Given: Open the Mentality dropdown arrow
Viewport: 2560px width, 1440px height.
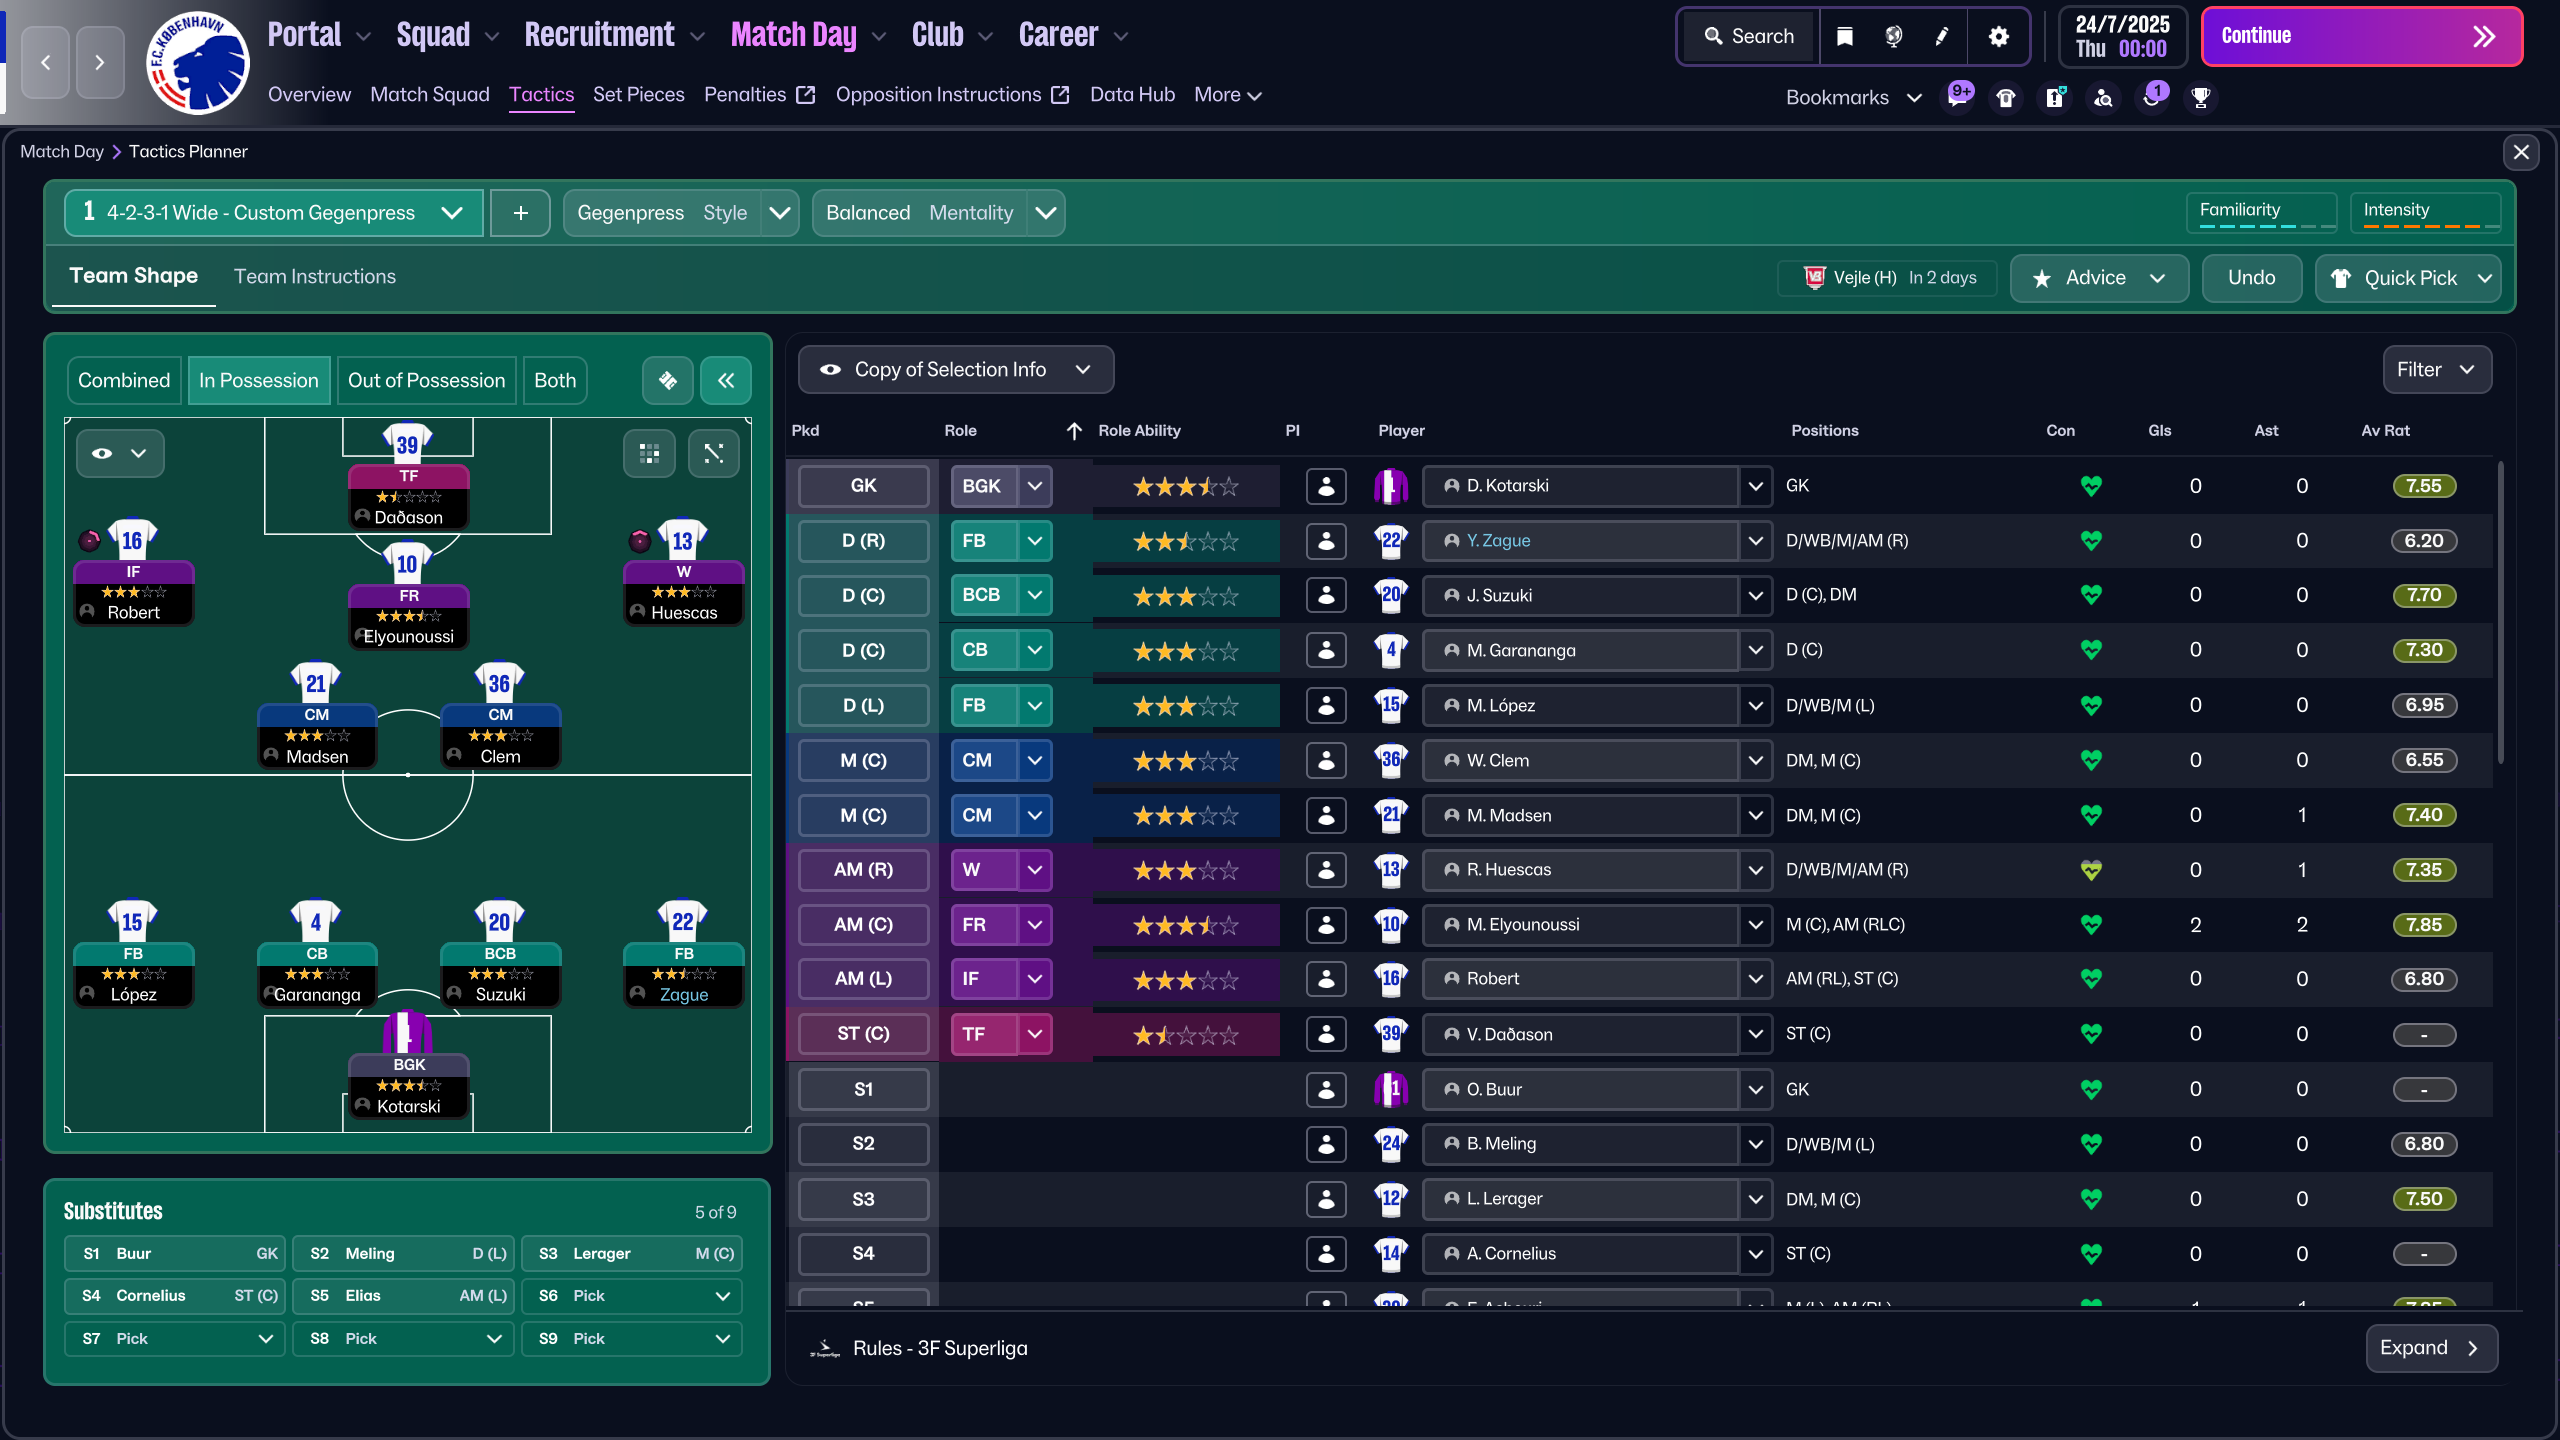Looking at the screenshot, I should (x=1045, y=213).
